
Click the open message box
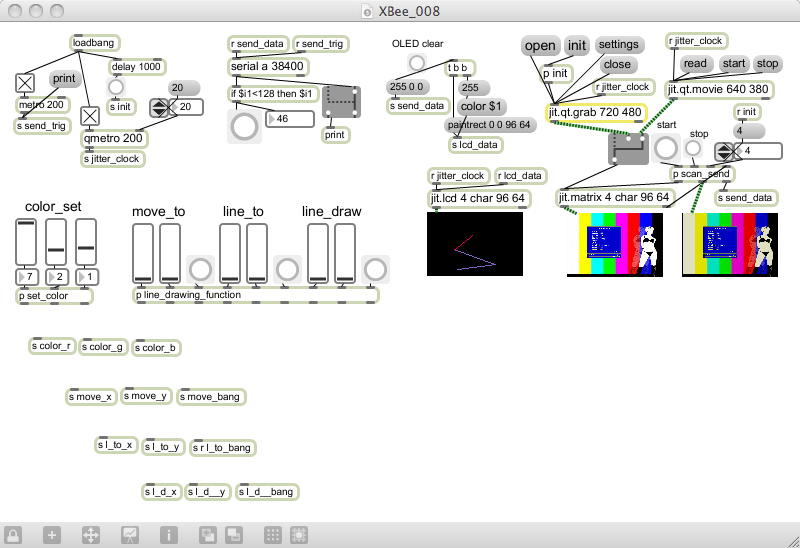(540, 46)
